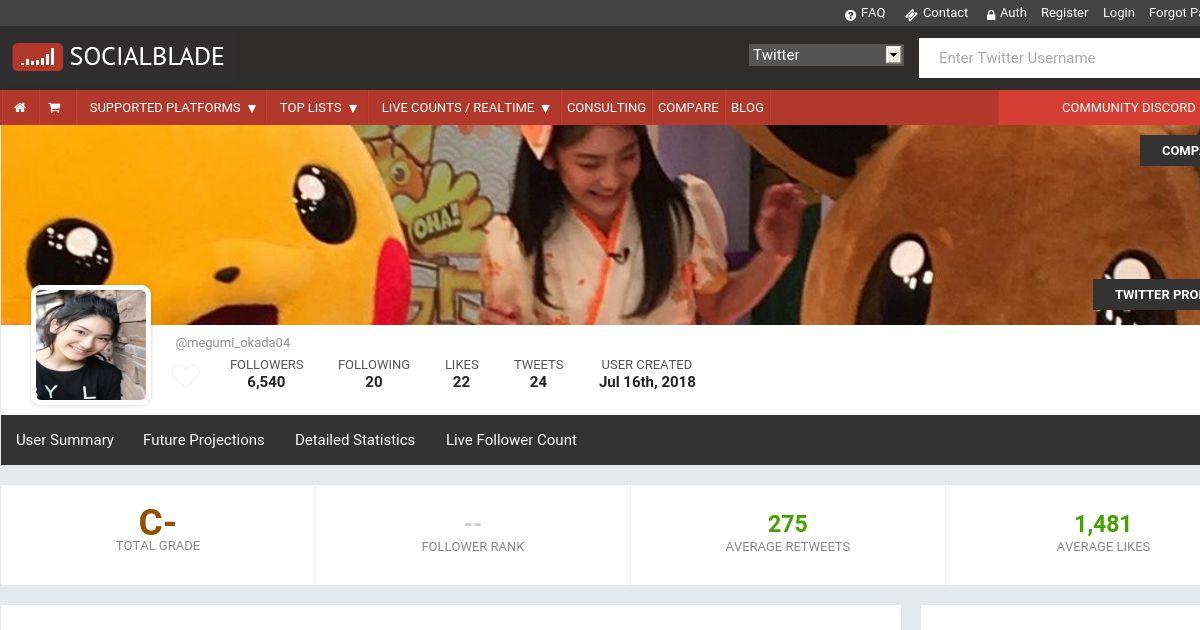Click the Tweets count 24
Image resolution: width=1200 pixels, height=630 pixels.
pyautogui.click(x=538, y=382)
